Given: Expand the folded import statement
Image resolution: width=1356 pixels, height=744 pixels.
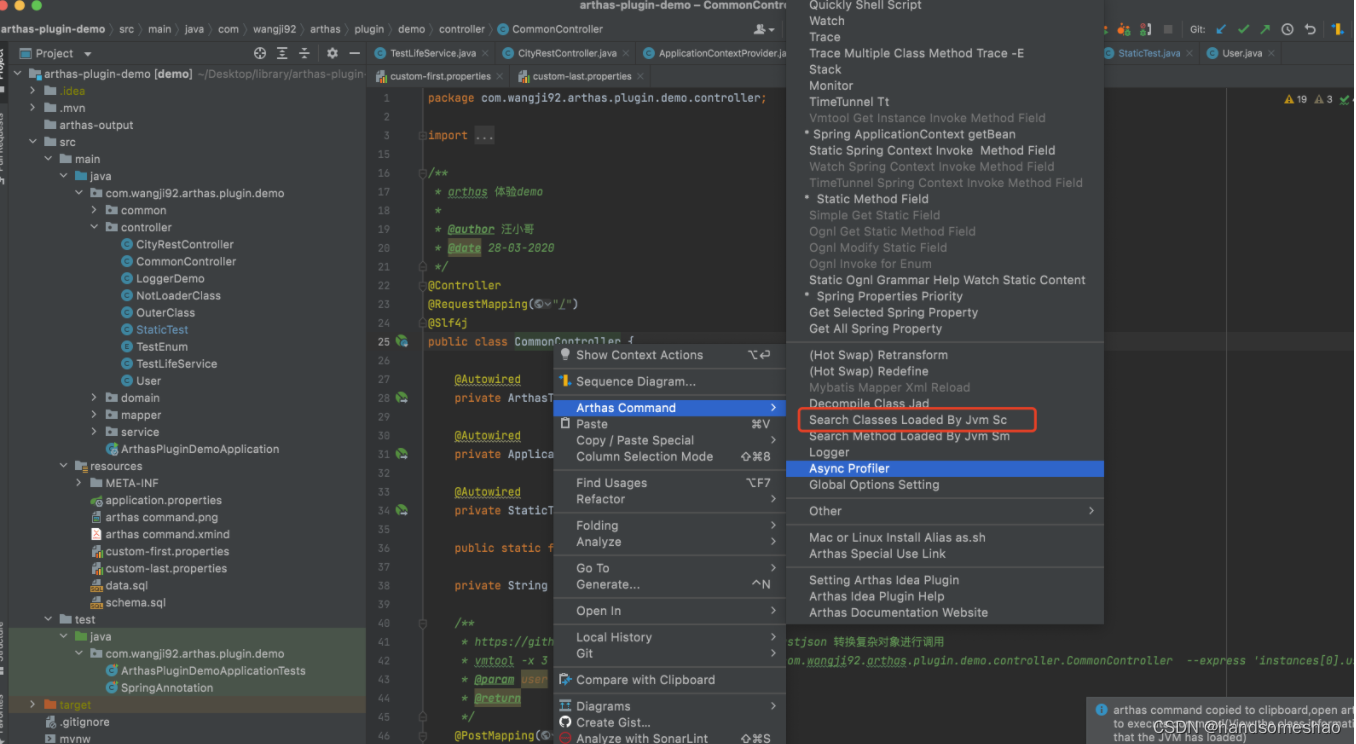Looking at the screenshot, I should 483,136.
